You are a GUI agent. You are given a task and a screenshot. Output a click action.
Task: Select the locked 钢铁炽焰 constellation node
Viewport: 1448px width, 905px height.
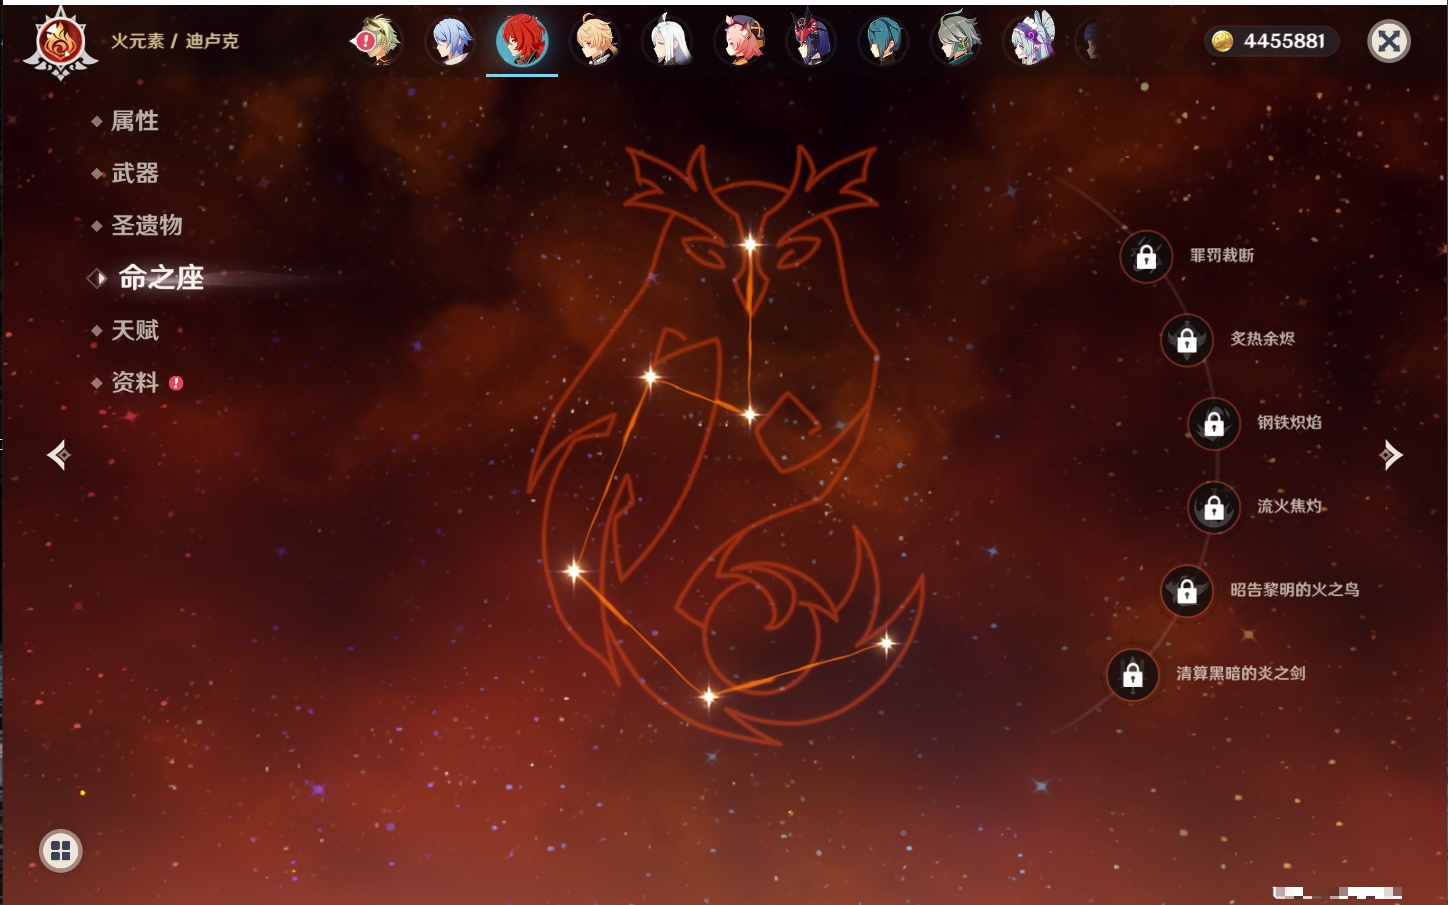click(1214, 424)
